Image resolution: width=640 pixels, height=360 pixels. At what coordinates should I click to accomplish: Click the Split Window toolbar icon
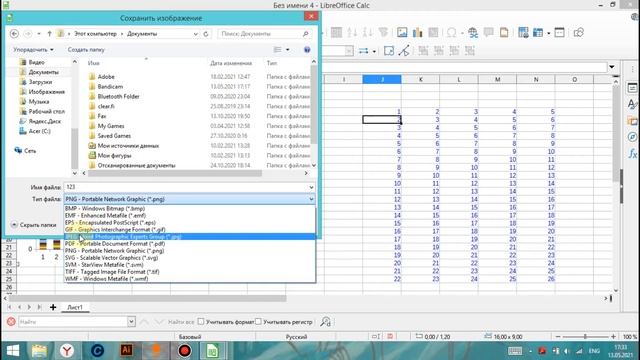(560, 33)
